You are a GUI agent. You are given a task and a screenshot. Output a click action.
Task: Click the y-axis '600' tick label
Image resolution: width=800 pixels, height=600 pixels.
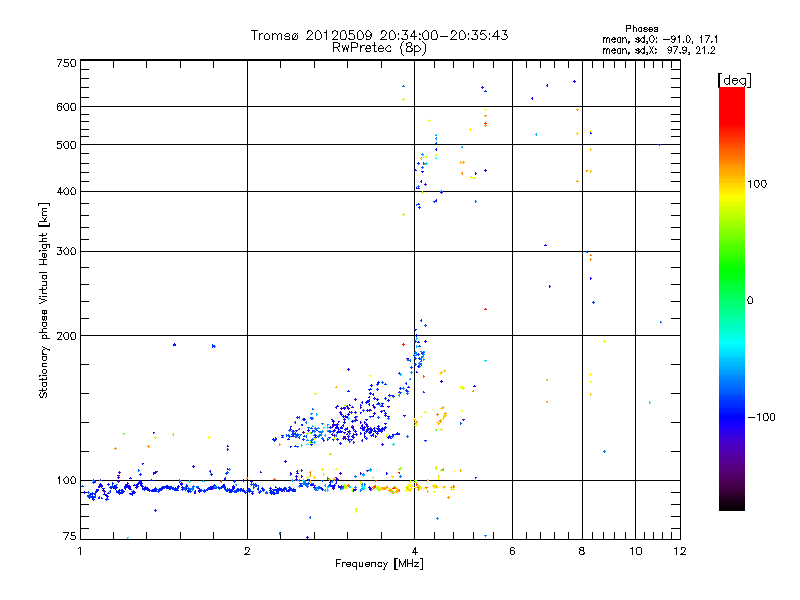point(66,107)
